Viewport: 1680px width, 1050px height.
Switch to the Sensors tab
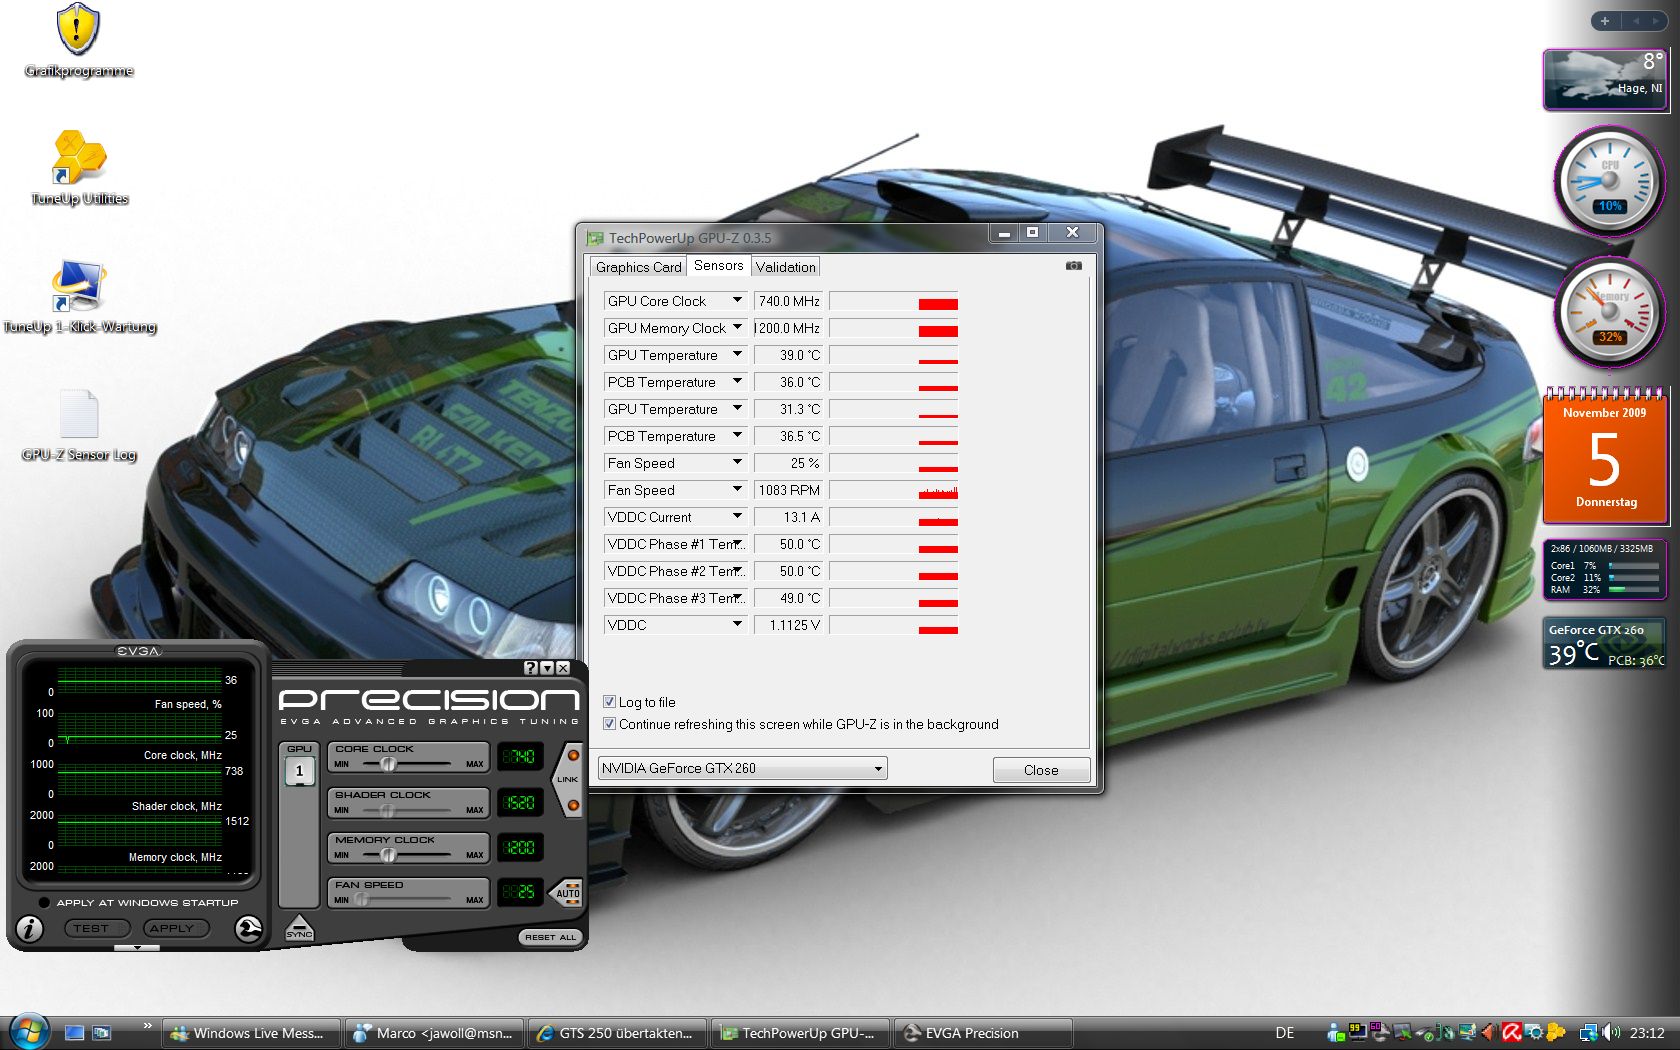719,265
